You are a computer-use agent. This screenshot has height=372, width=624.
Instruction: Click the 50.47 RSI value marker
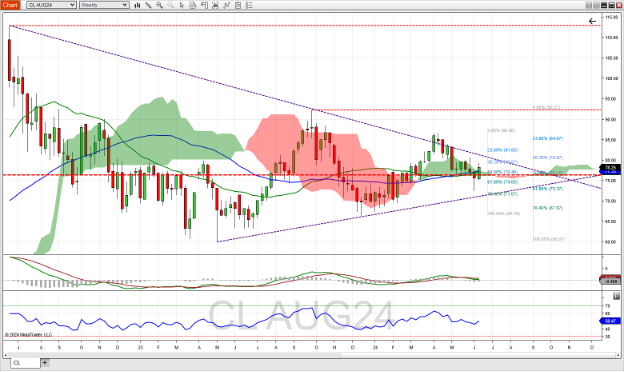tap(610, 321)
